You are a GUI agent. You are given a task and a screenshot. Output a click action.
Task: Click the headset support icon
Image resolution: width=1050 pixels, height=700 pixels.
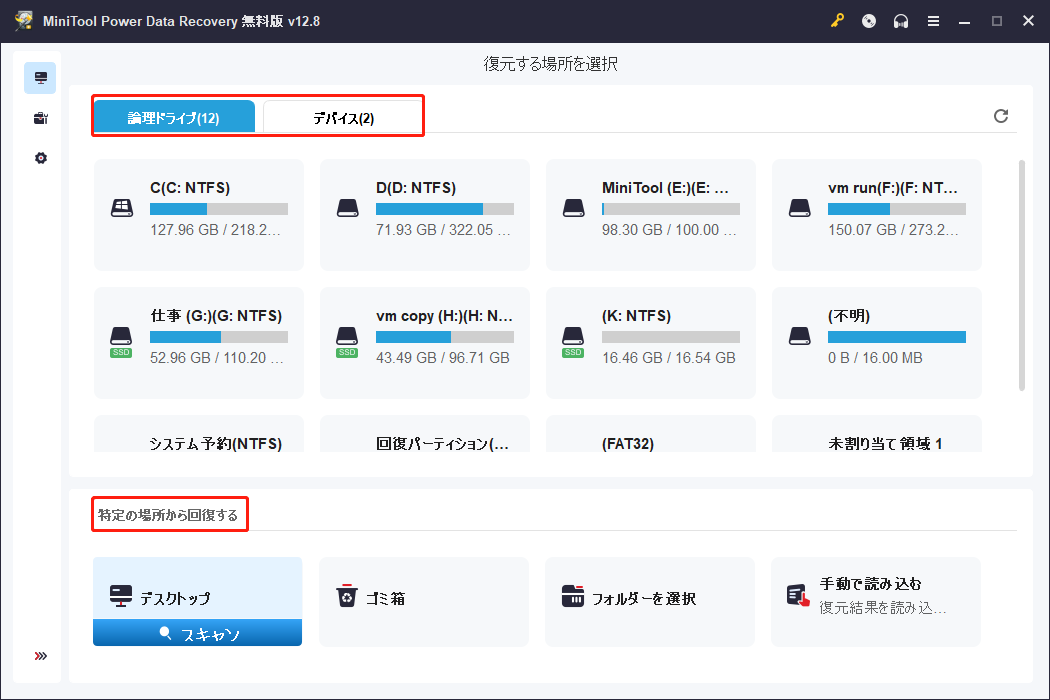901,20
